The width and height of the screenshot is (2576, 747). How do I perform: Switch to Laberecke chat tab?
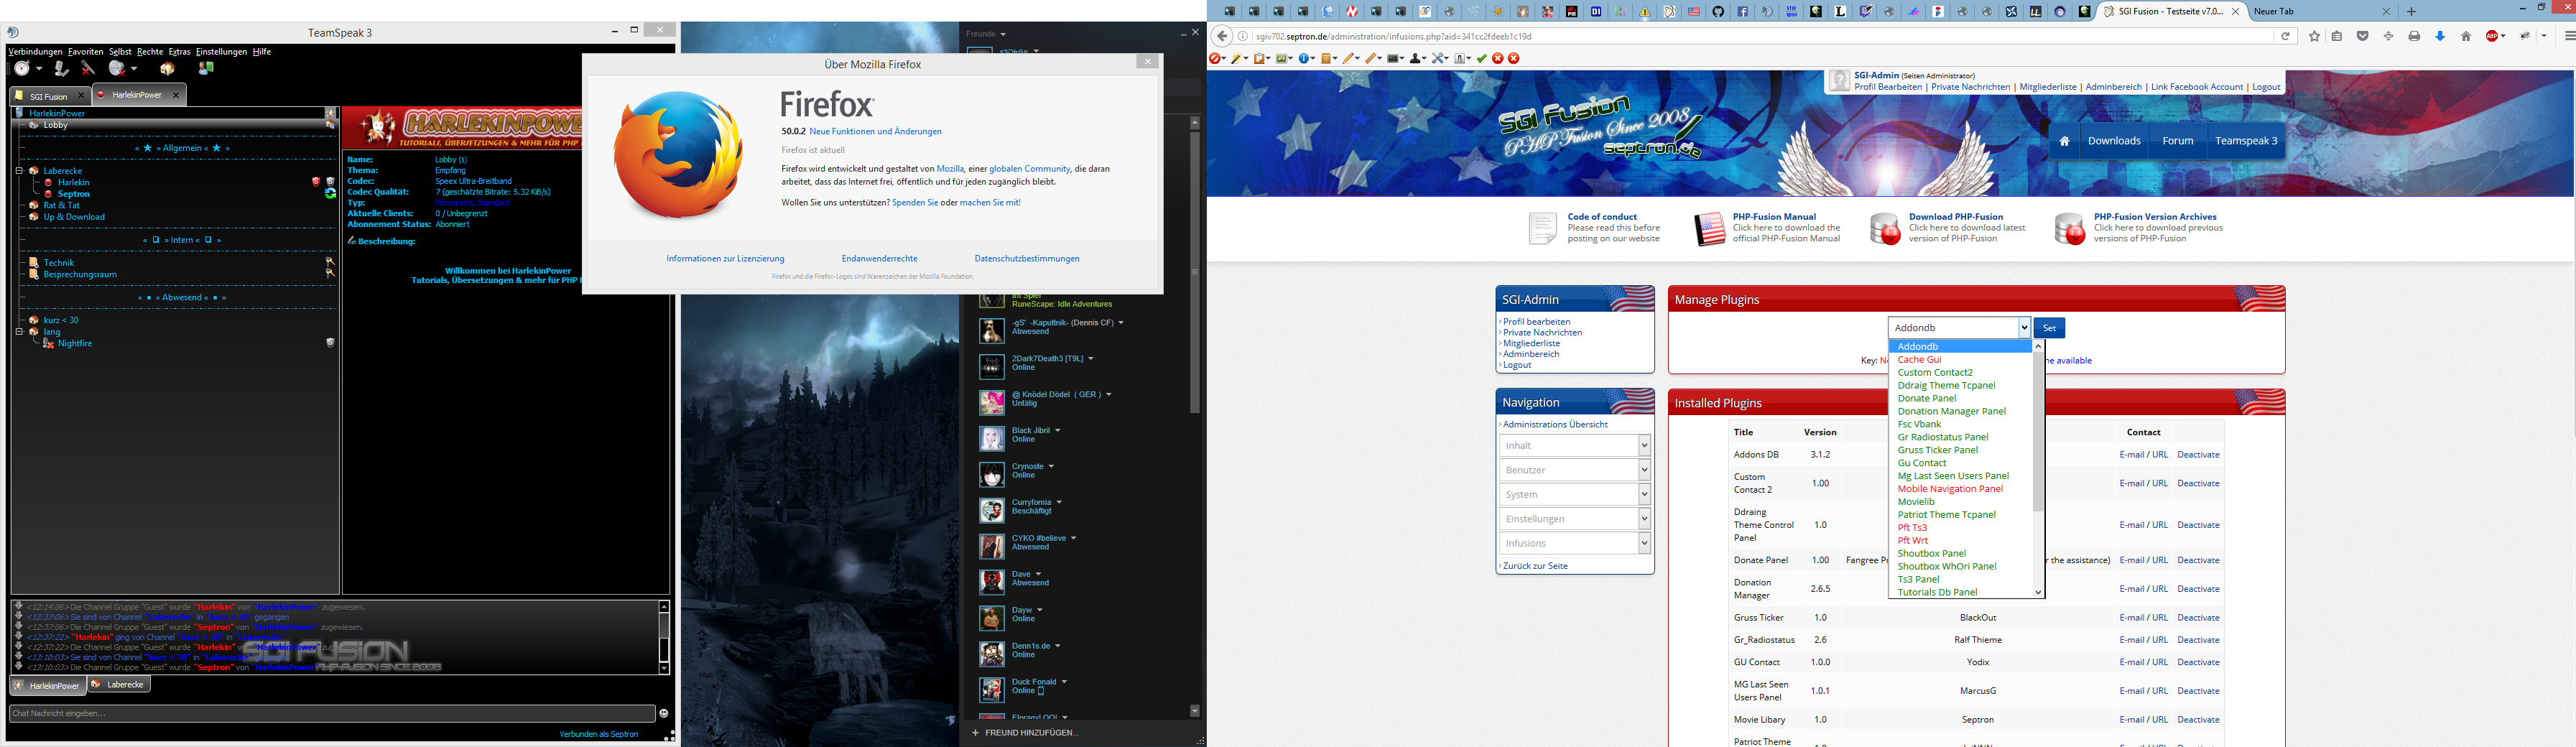coord(118,685)
